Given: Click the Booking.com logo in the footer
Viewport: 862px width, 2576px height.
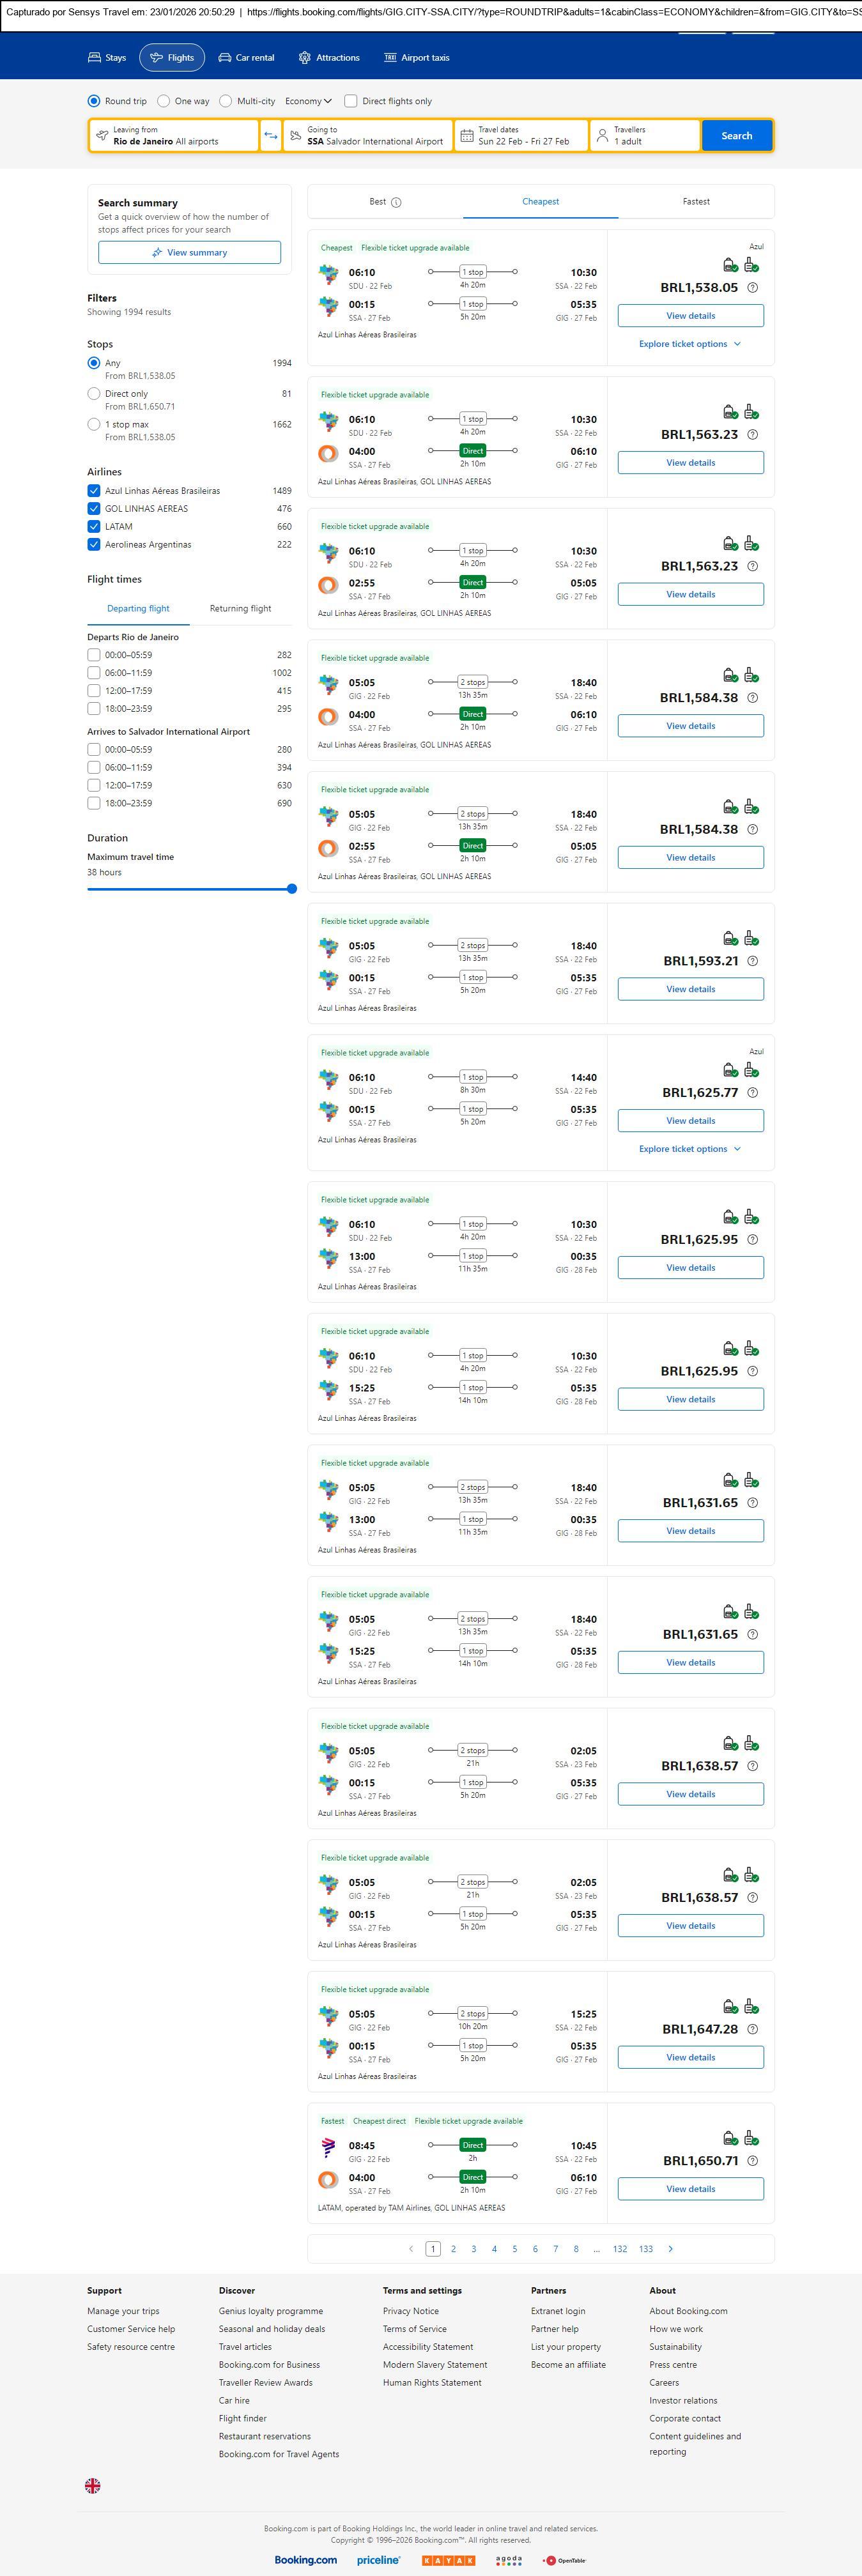Looking at the screenshot, I should (306, 2560).
